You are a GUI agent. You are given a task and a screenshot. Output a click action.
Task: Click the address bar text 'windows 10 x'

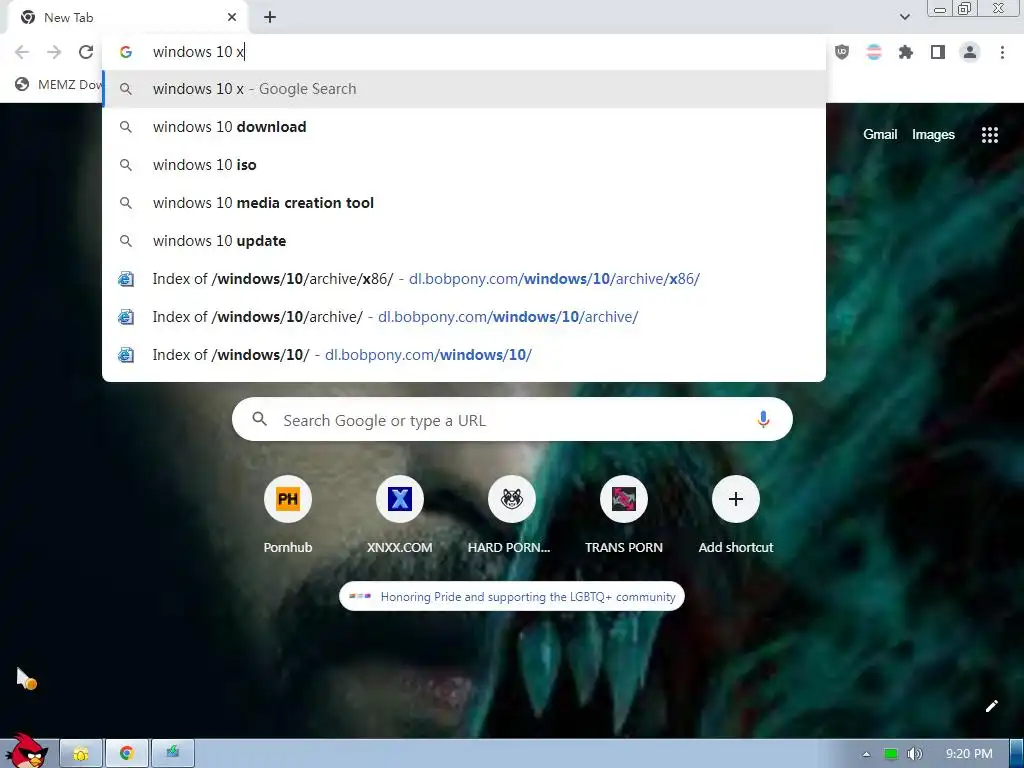[x=198, y=52]
